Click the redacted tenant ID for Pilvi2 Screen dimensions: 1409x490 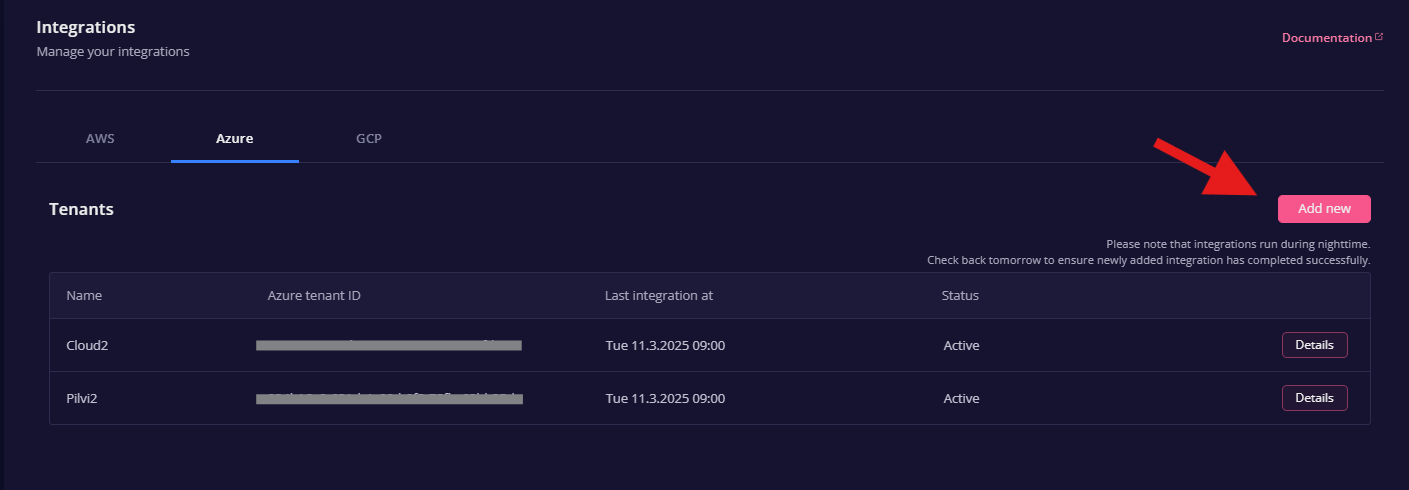pos(389,399)
